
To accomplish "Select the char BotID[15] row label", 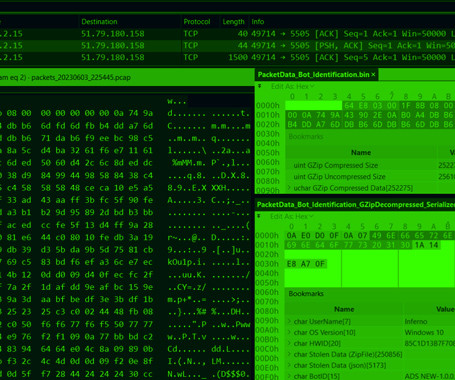I will coord(317,376).
